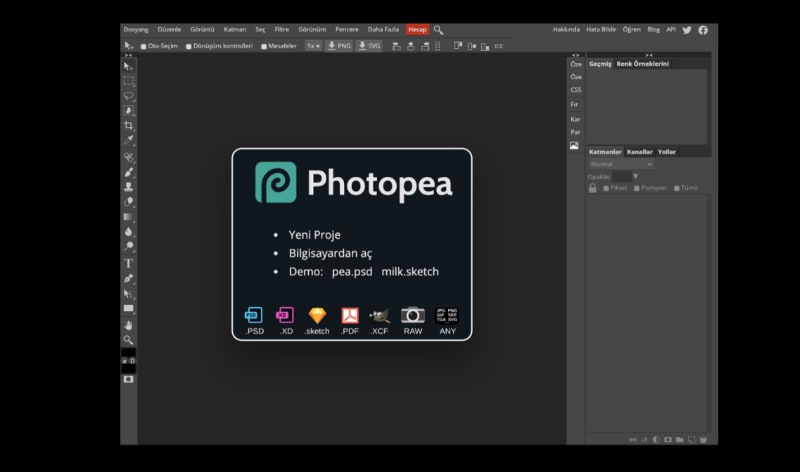Image resolution: width=800 pixels, height=472 pixels.
Task: Expand the left toolbar arrows
Action: point(128,55)
